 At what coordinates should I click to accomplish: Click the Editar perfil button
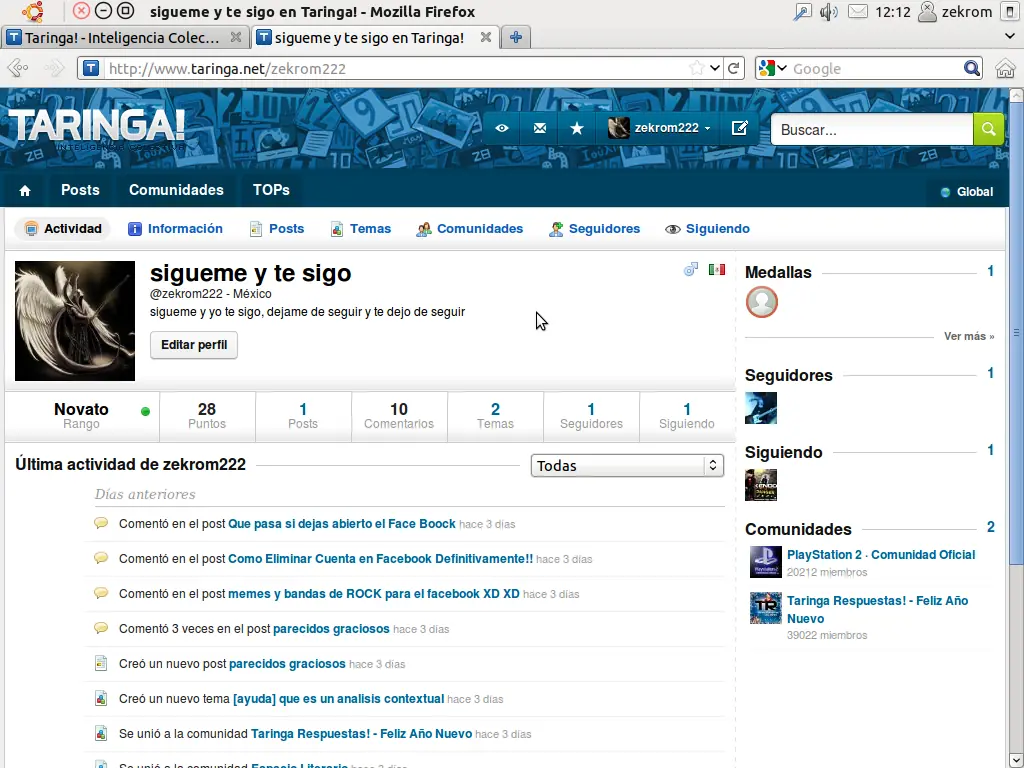194,345
